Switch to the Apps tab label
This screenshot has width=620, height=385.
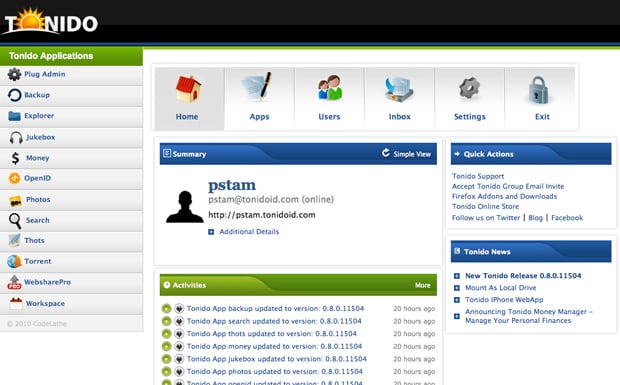259,117
